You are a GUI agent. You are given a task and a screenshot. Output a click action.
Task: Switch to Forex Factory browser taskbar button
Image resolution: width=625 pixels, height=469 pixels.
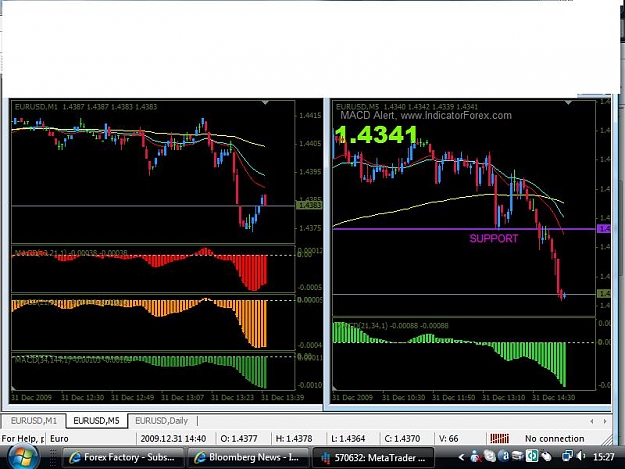123,457
